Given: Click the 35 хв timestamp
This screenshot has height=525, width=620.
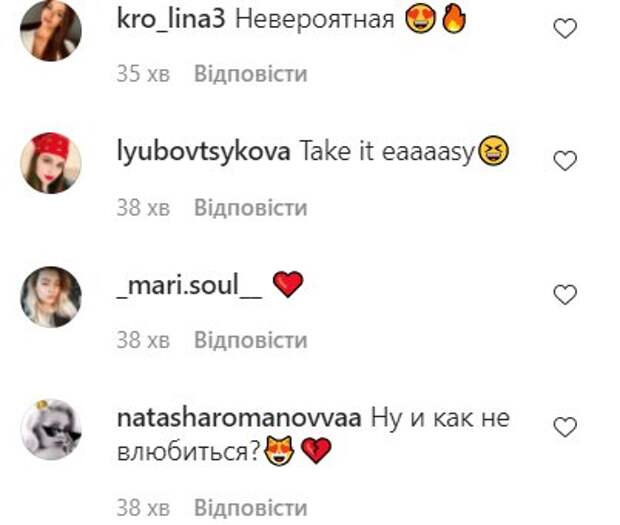Looking at the screenshot, I should [x=143, y=74].
